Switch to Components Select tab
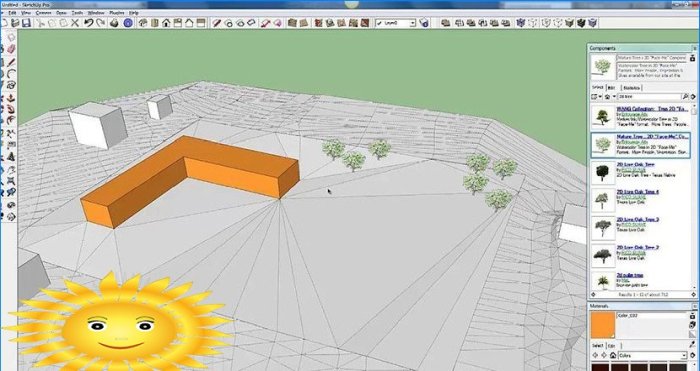This screenshot has height=371, width=700. tap(597, 88)
